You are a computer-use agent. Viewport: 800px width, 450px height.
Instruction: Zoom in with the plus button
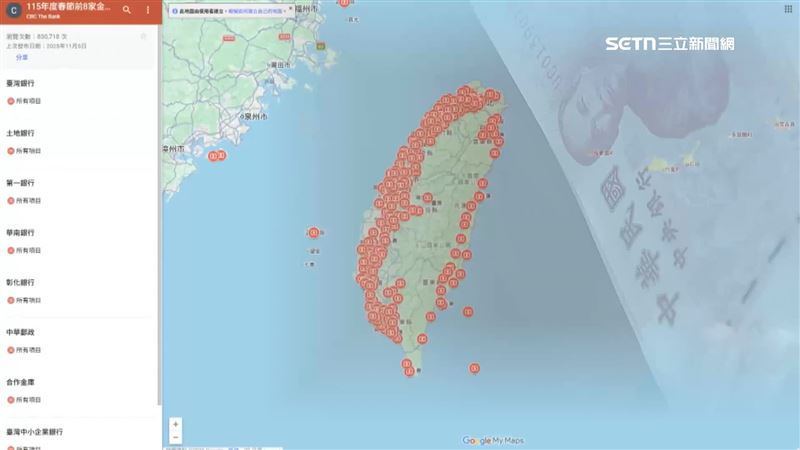tap(176, 424)
